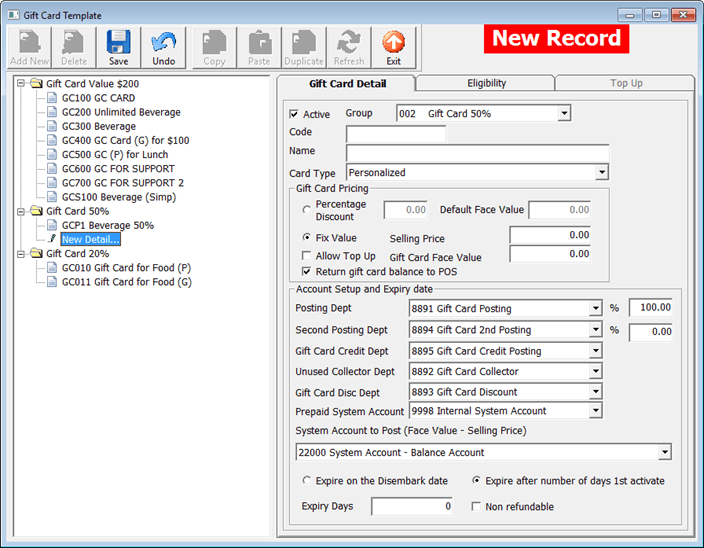Screen dimensions: 704x548
Task: Select GC500 GC (P) for Lunch
Action: 115,154
